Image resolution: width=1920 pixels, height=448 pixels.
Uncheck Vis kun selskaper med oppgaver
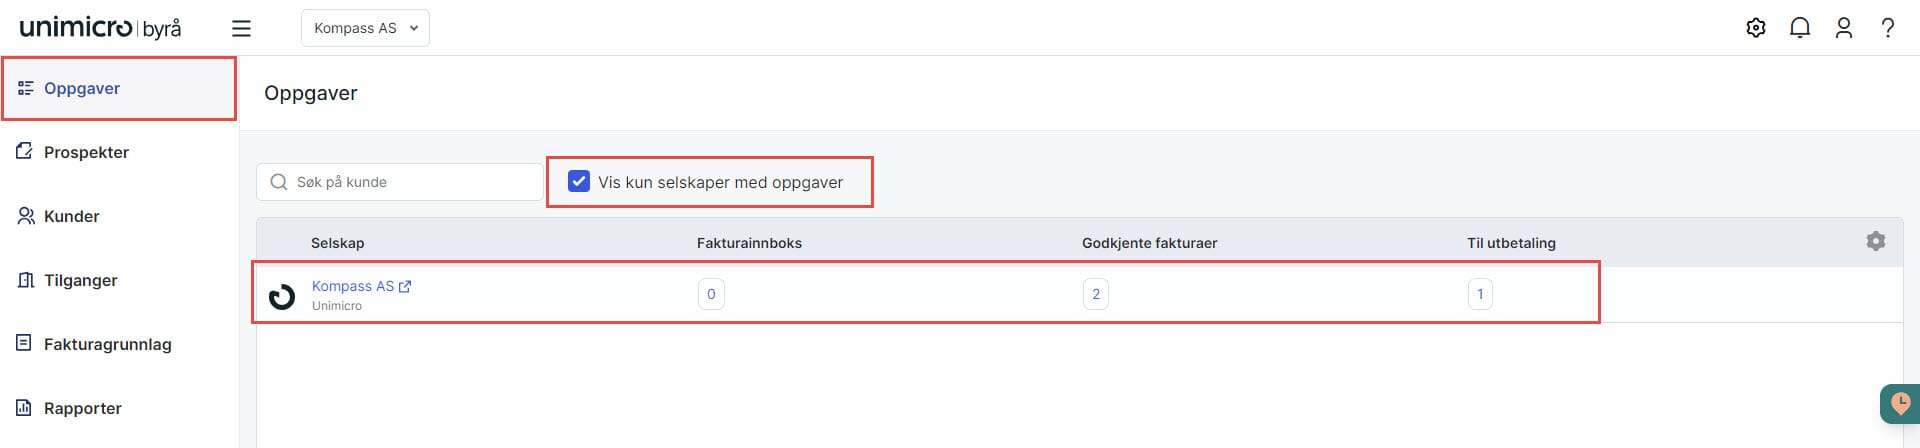(x=579, y=181)
